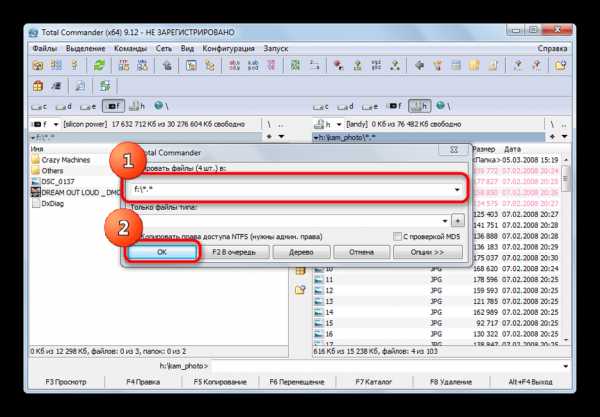This screenshot has height=417, width=600.
Task: Select drive h button in right panel
Action: [419, 106]
